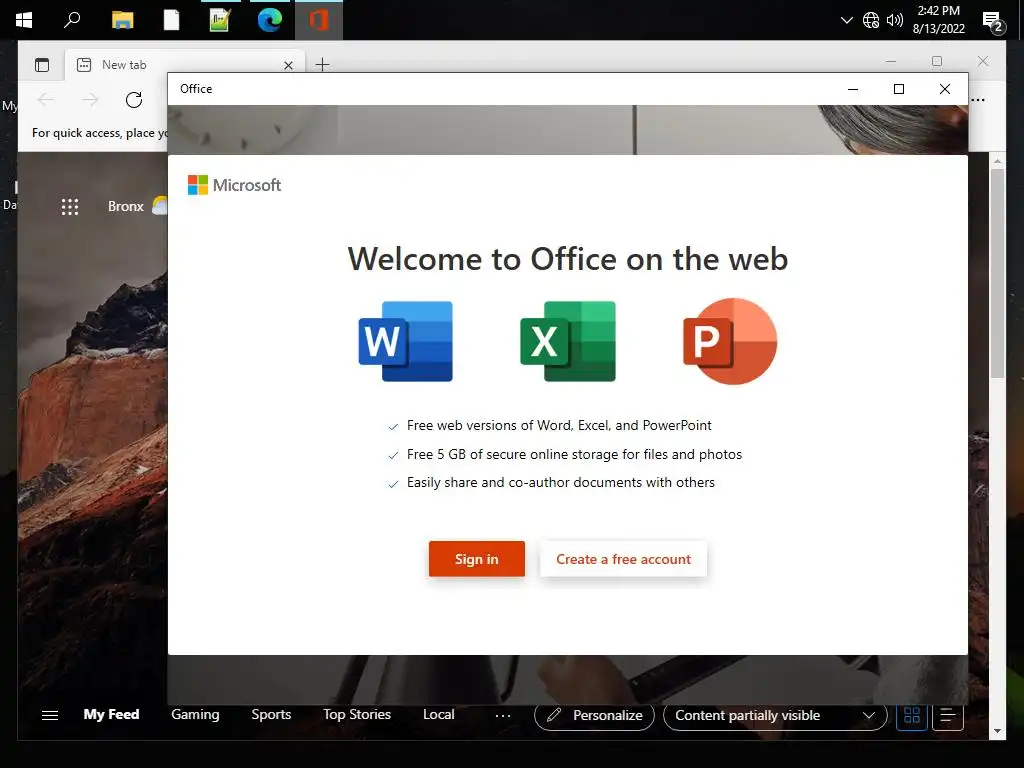
Task: Open the Windows Start menu
Action: 24,20
